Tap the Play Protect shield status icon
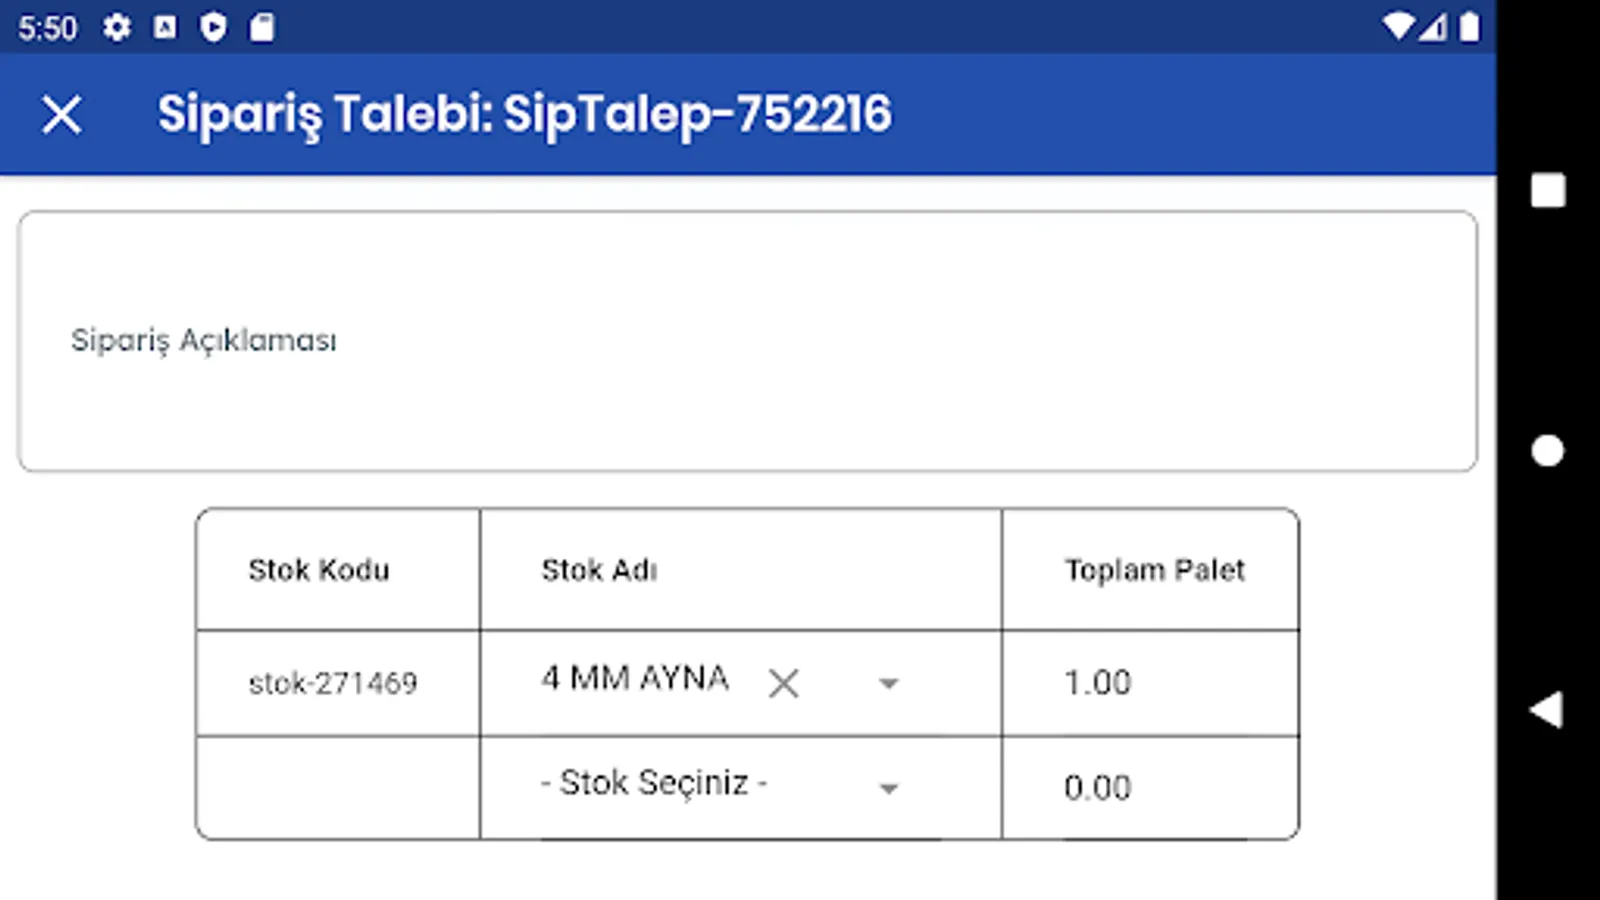The width and height of the screenshot is (1600, 900). [x=213, y=27]
